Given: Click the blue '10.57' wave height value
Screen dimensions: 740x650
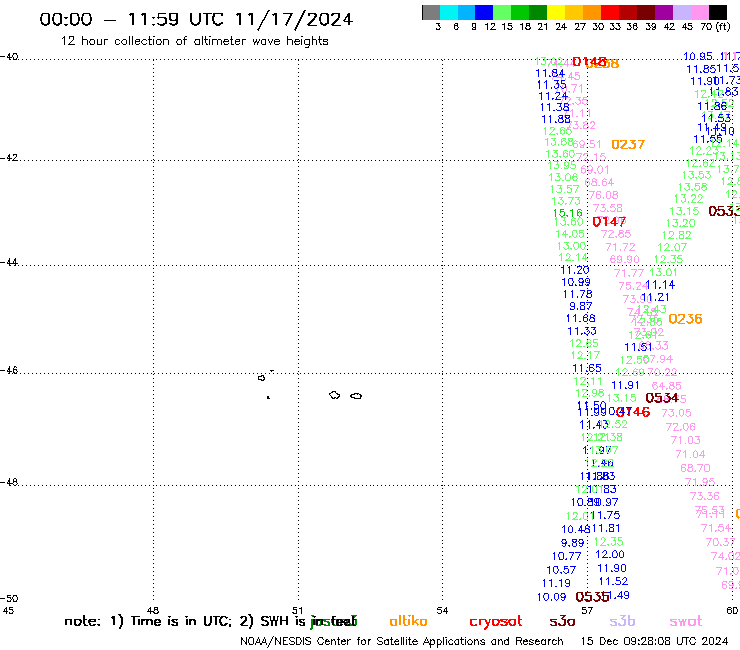Looking at the screenshot, I should click(x=561, y=570).
